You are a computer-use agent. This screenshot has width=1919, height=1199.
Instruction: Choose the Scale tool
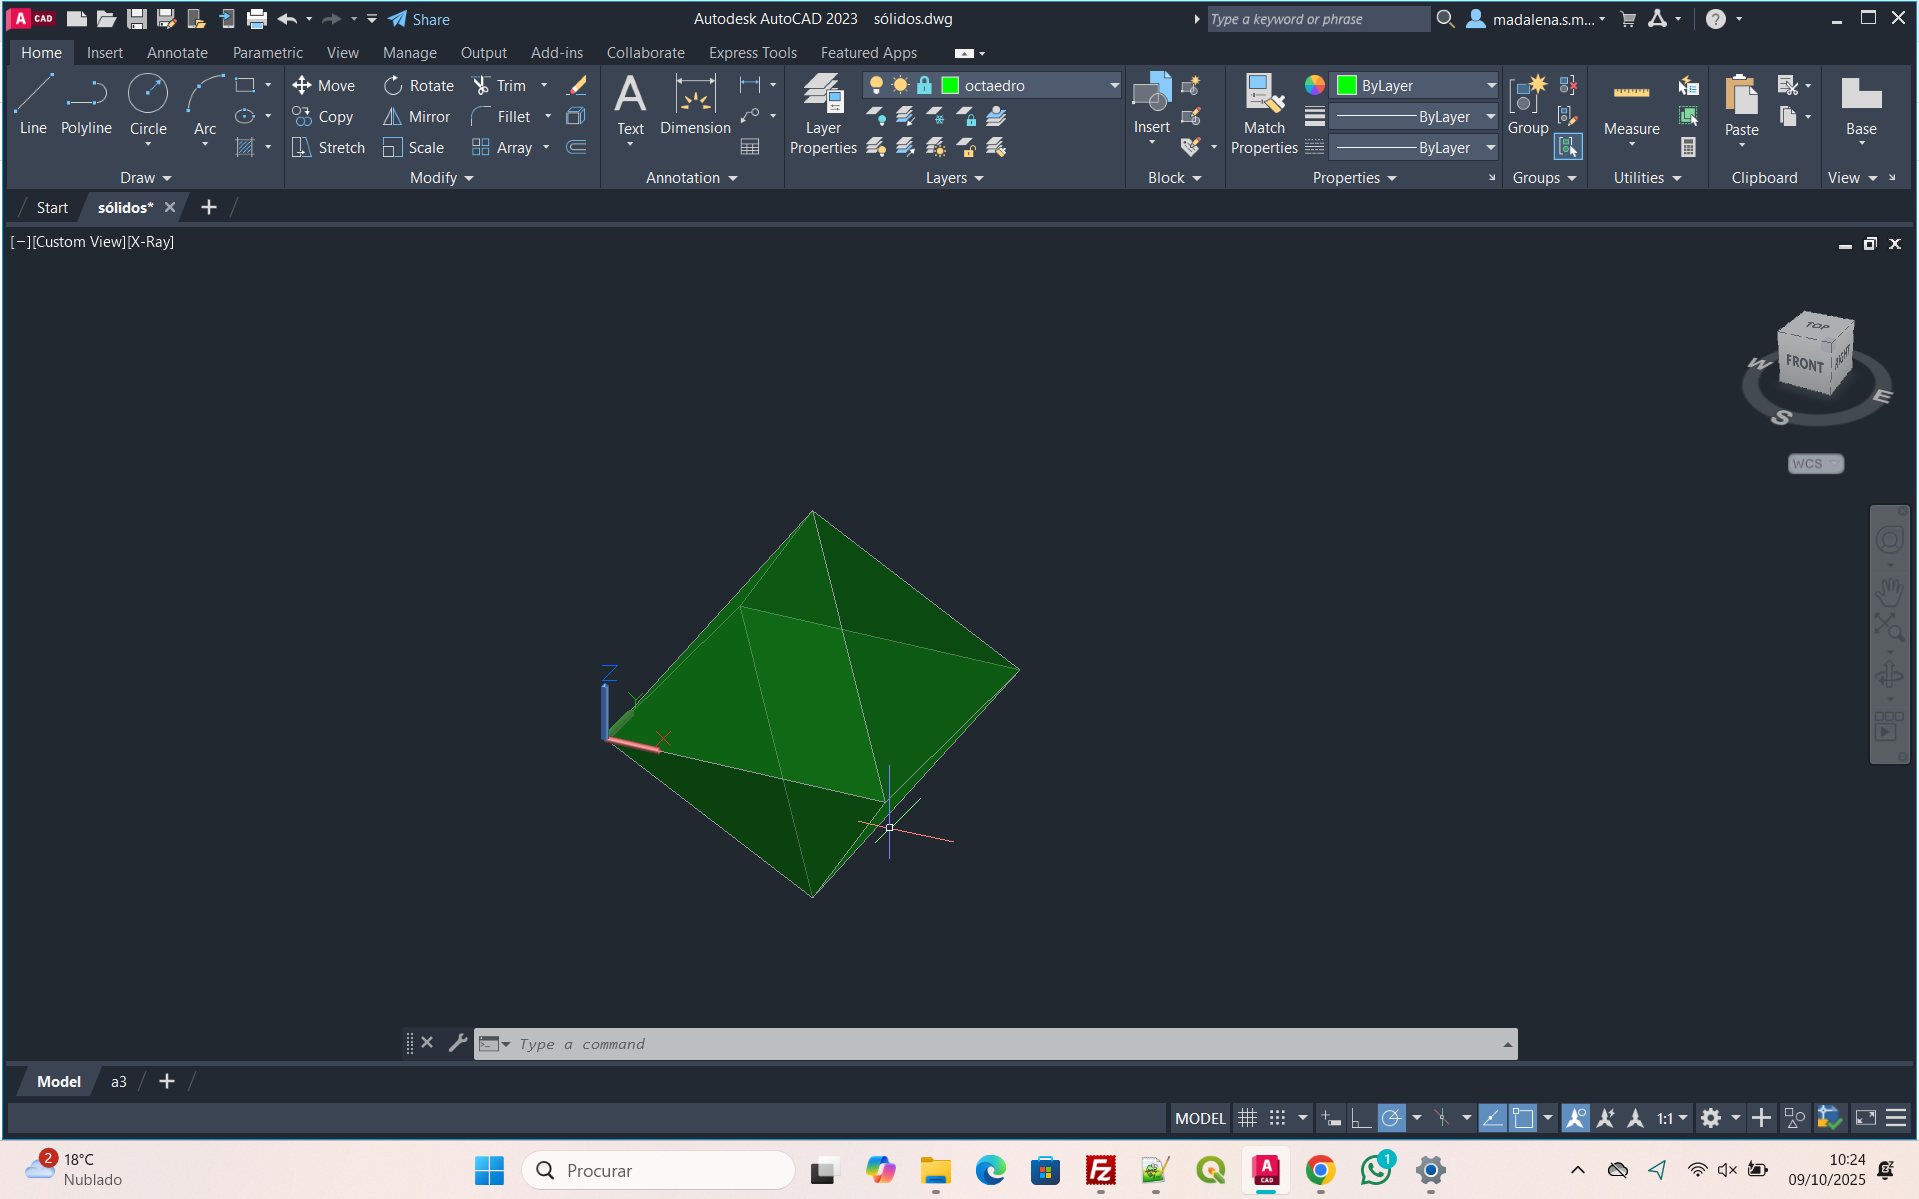(414, 148)
